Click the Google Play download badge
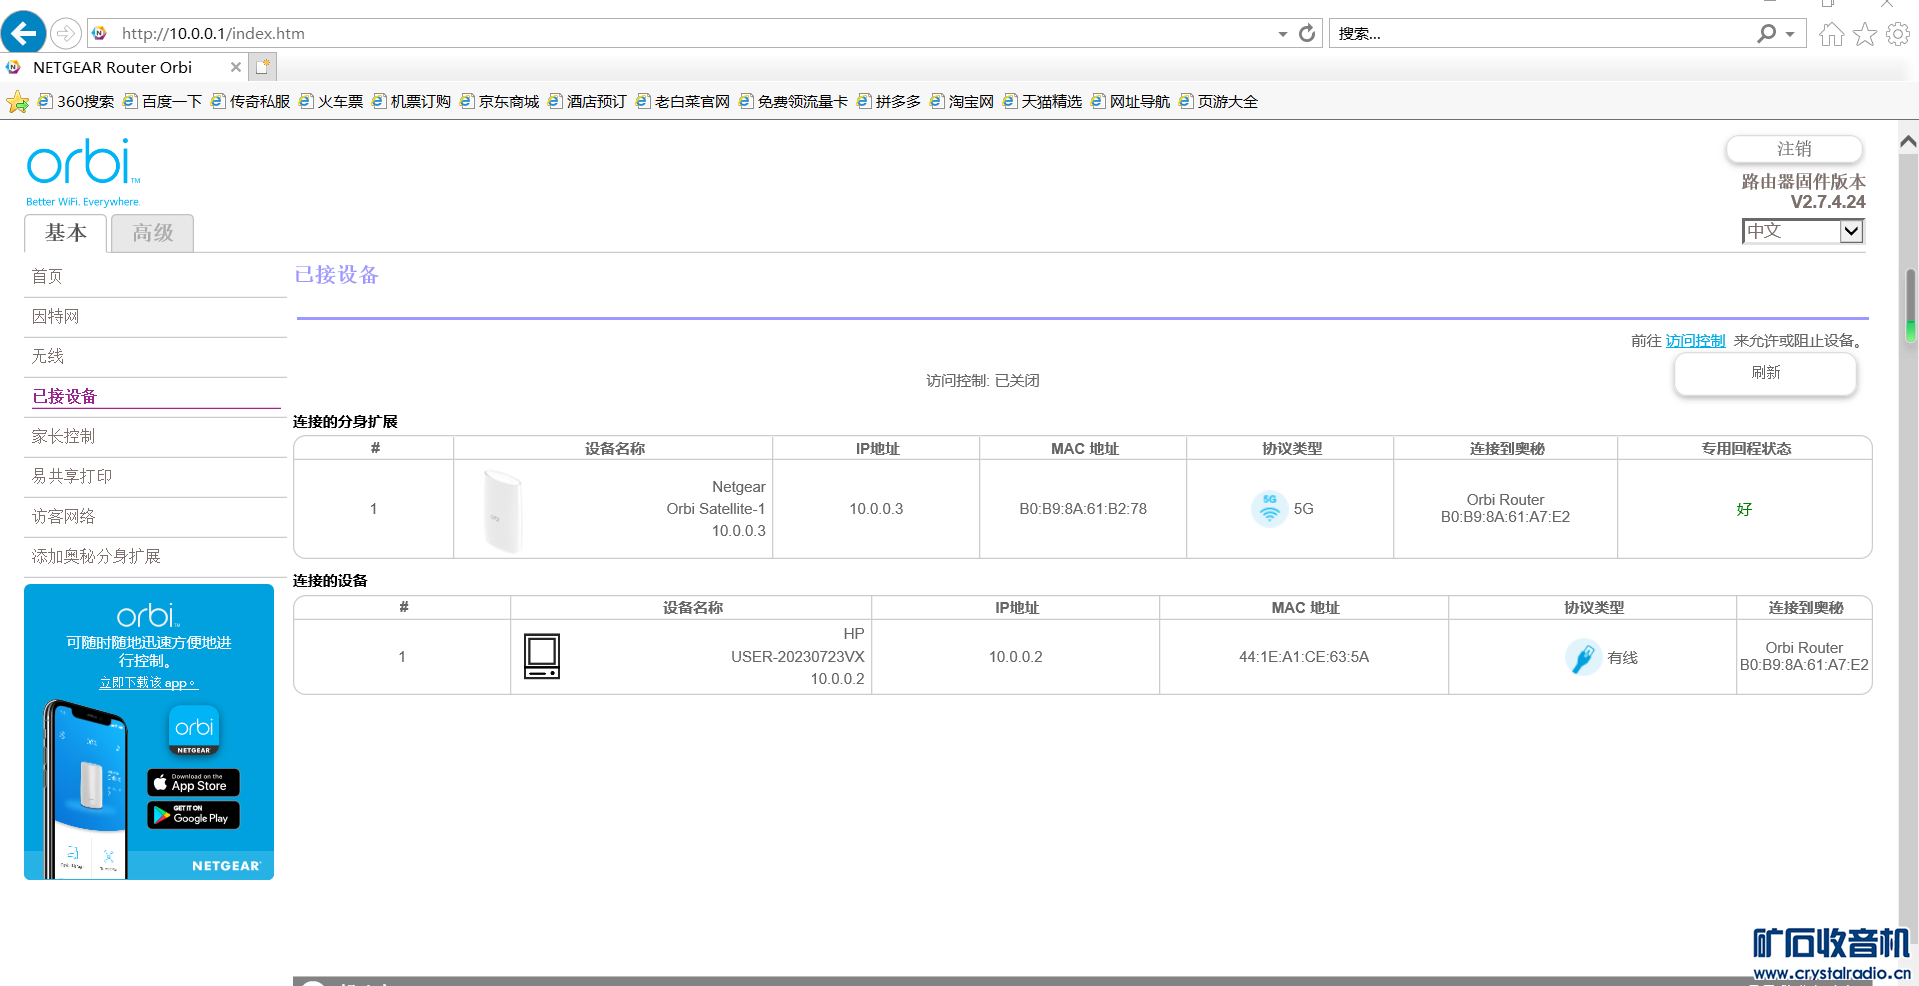This screenshot has height=986, width=1919. (193, 815)
